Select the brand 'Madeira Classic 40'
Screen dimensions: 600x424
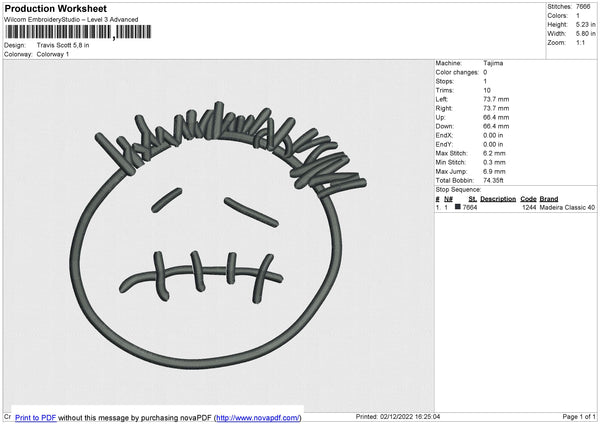pos(567,207)
